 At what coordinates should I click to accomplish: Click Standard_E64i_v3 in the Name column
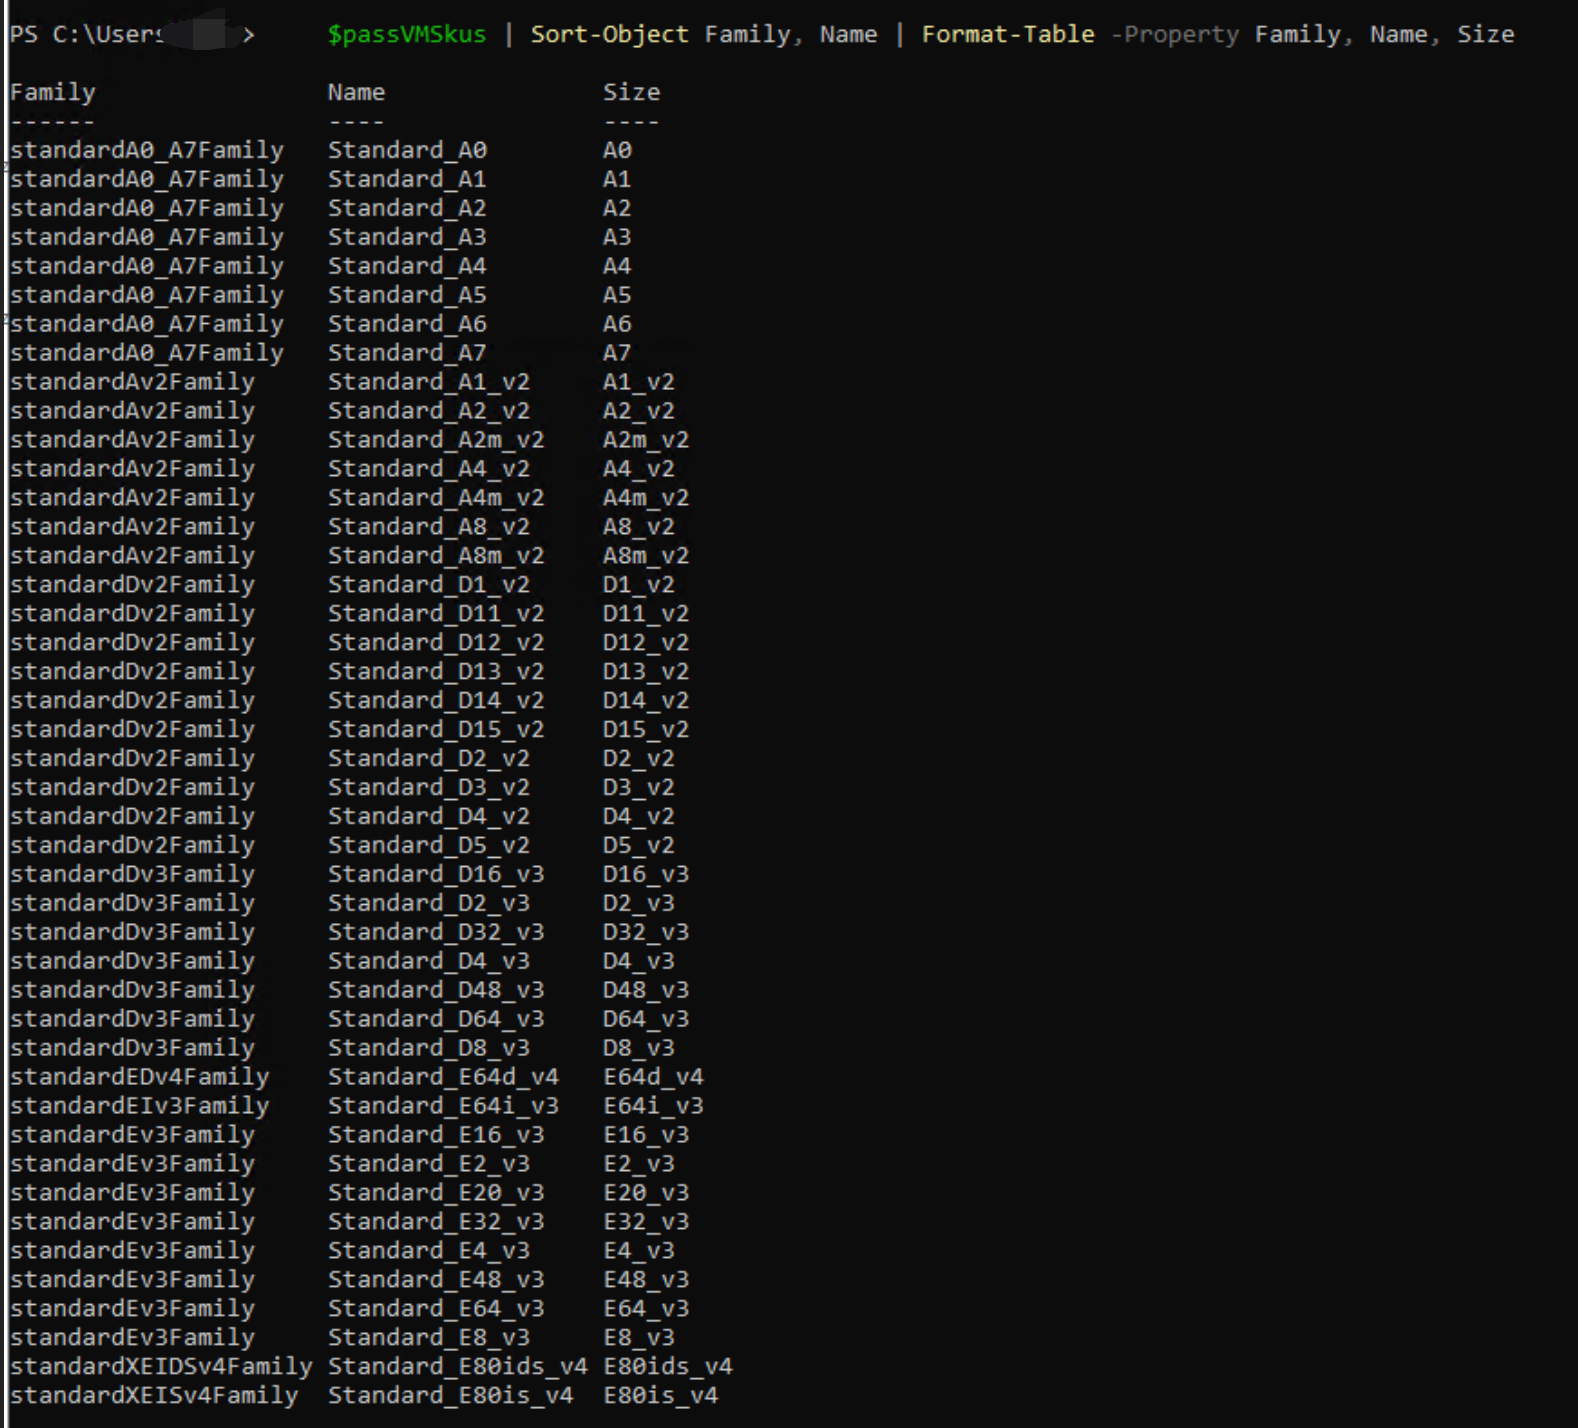pyautogui.click(x=443, y=1106)
